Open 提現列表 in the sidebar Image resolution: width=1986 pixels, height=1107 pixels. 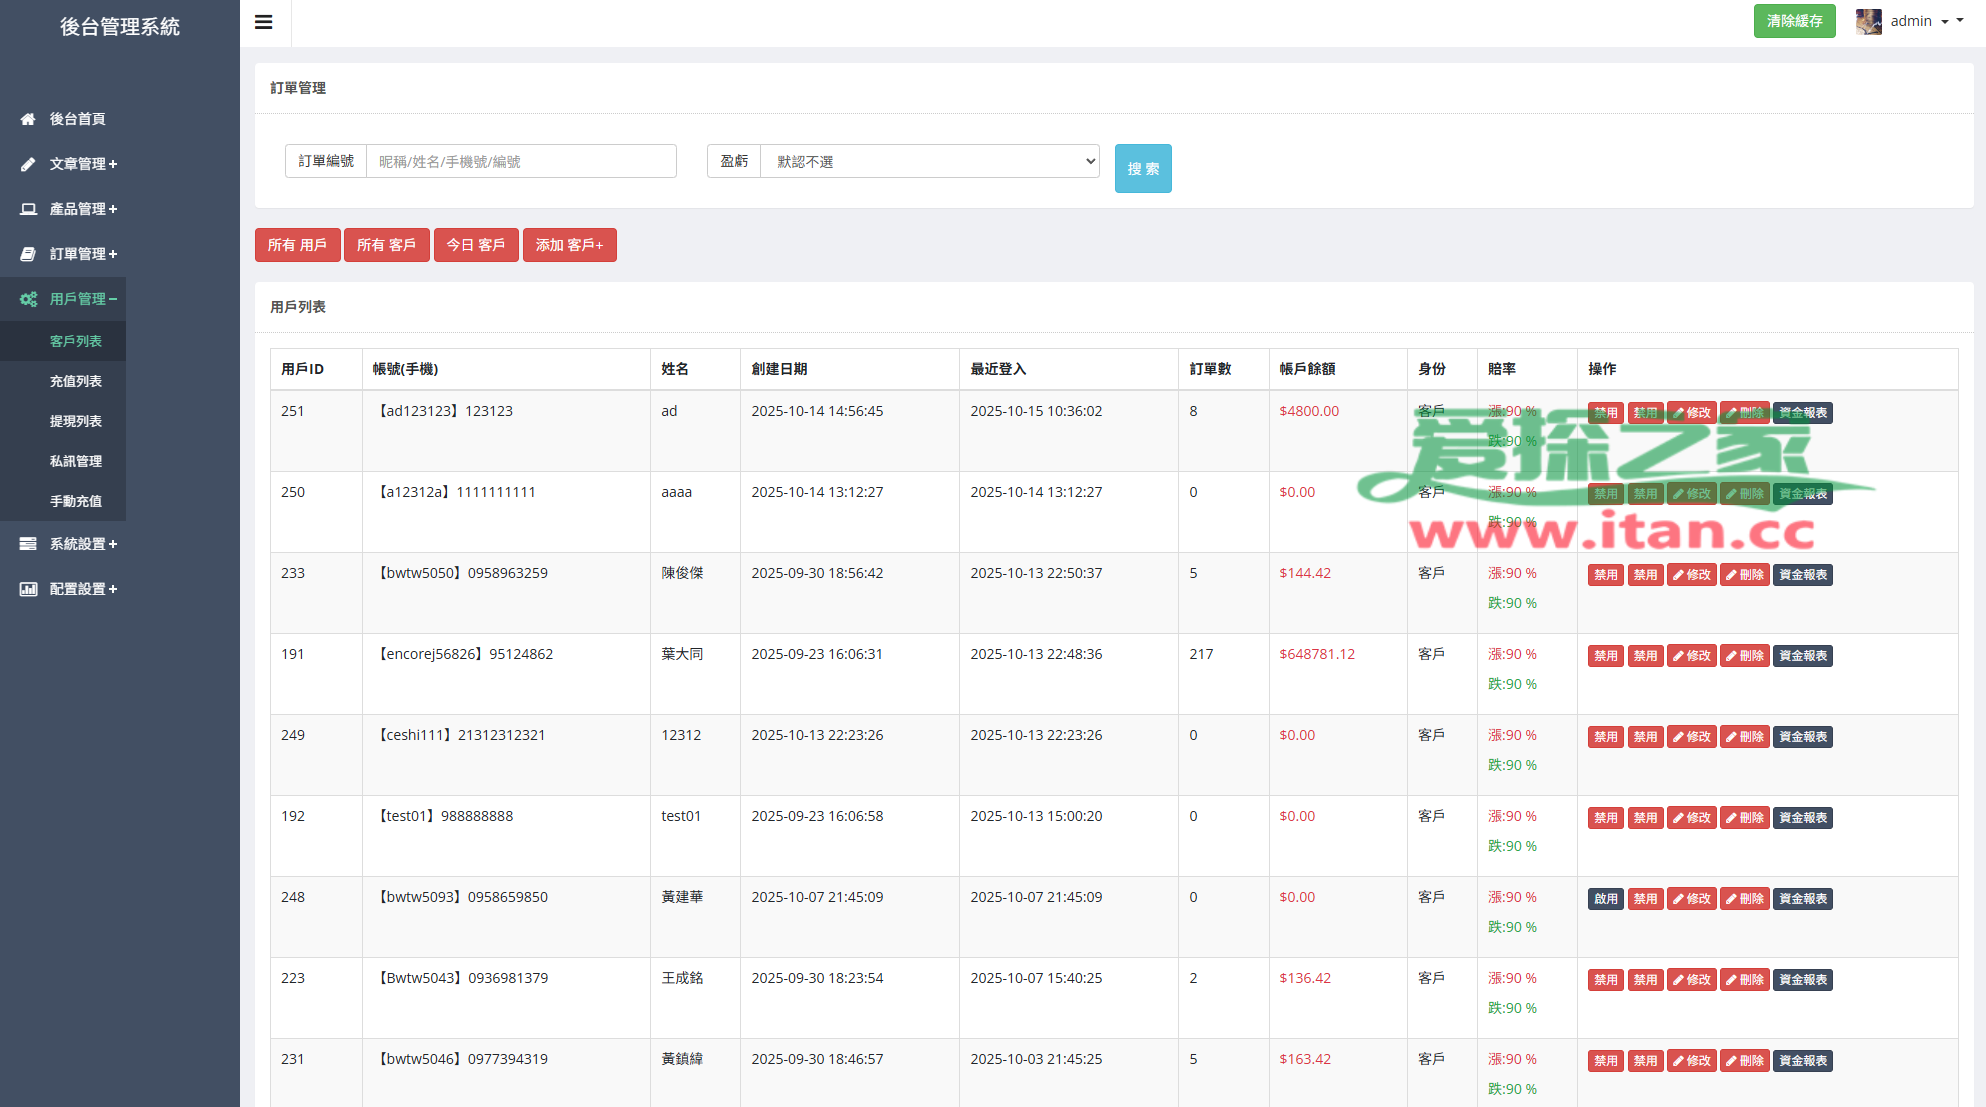tap(76, 421)
